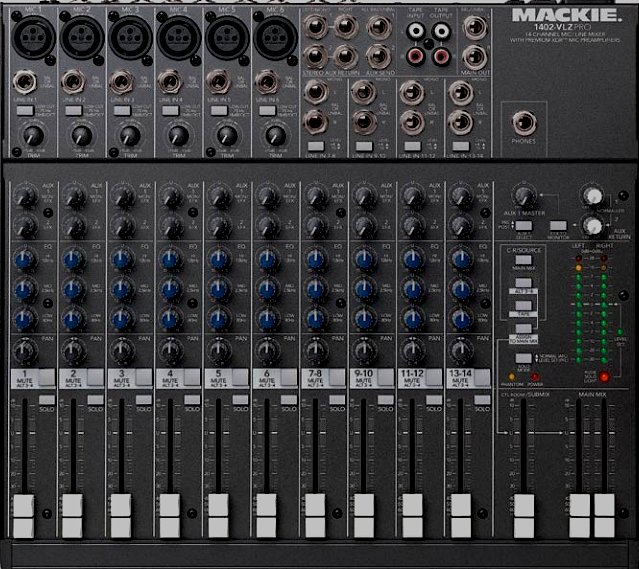This screenshot has width=639, height=569.
Task: Click the channel 5 fader cap
Action: point(218,516)
